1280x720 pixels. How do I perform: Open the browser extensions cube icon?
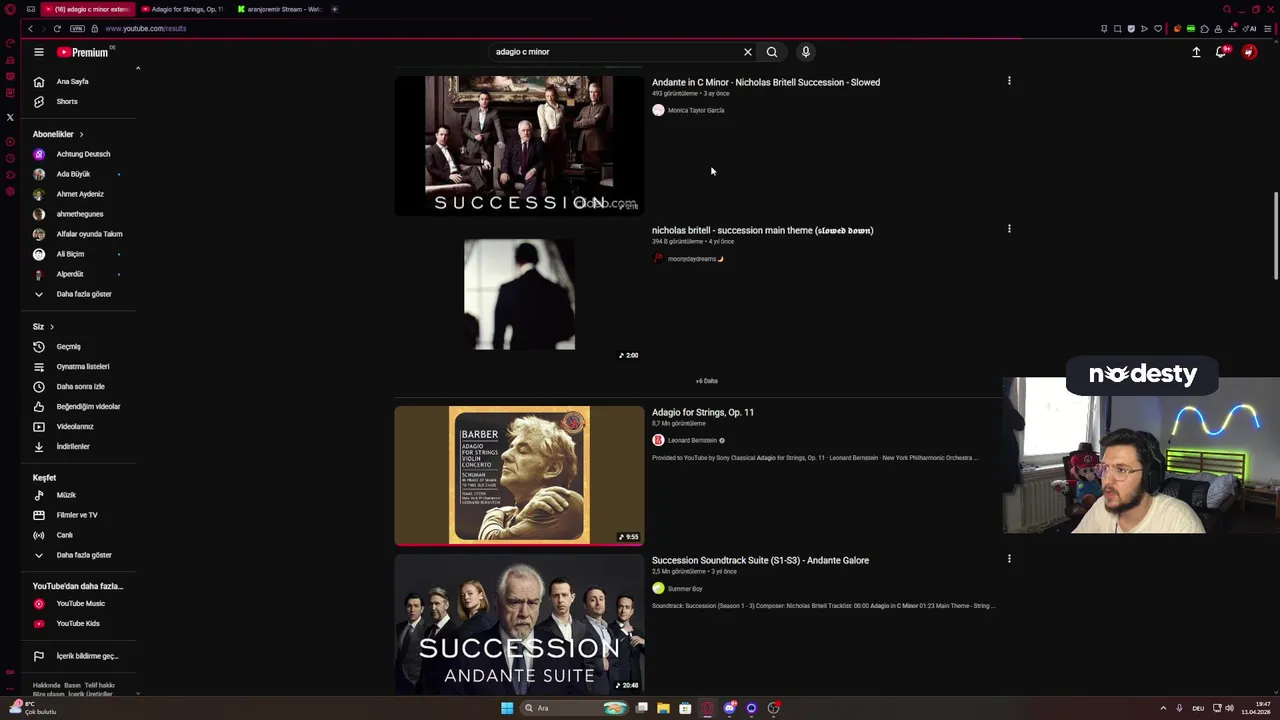click(1204, 28)
